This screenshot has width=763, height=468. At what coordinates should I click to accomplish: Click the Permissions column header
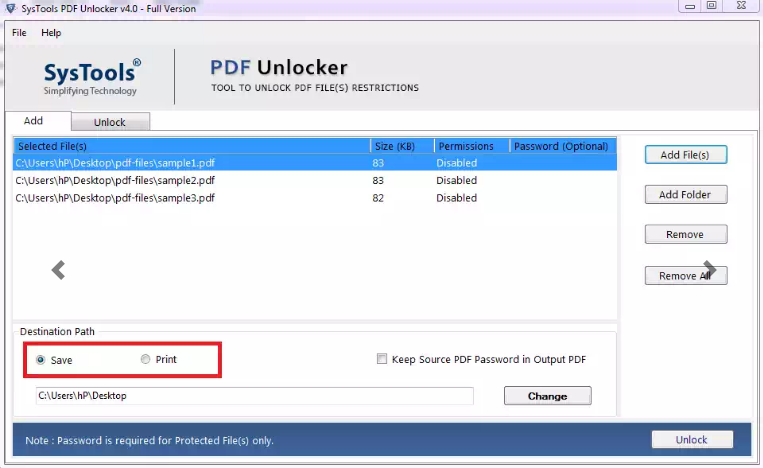click(x=471, y=146)
